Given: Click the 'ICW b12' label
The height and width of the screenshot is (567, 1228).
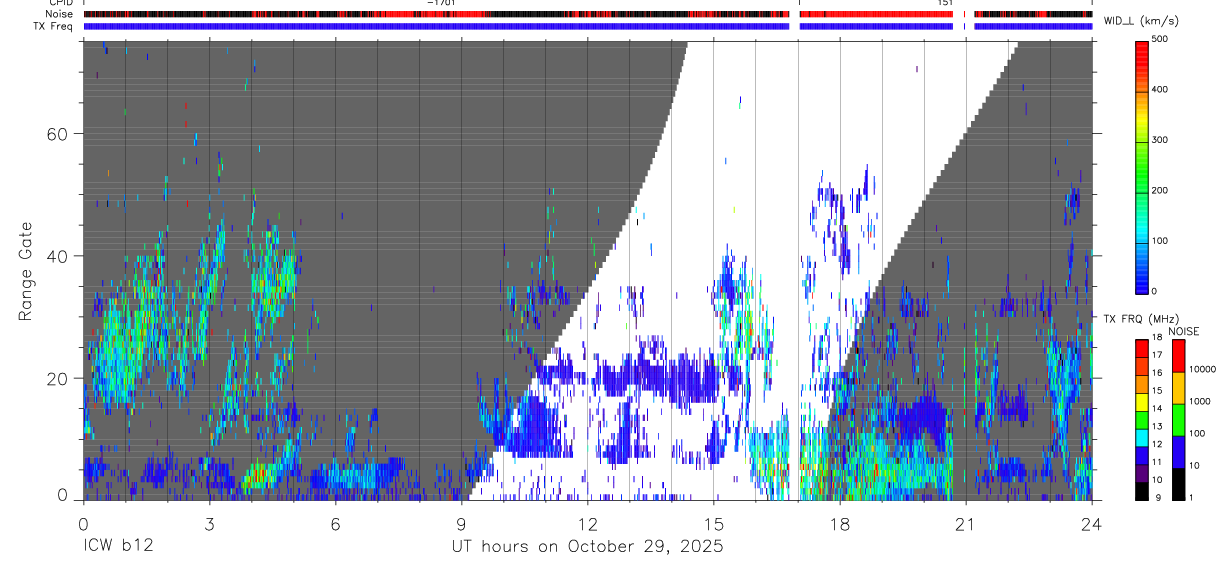Looking at the screenshot, I should coord(116,546).
